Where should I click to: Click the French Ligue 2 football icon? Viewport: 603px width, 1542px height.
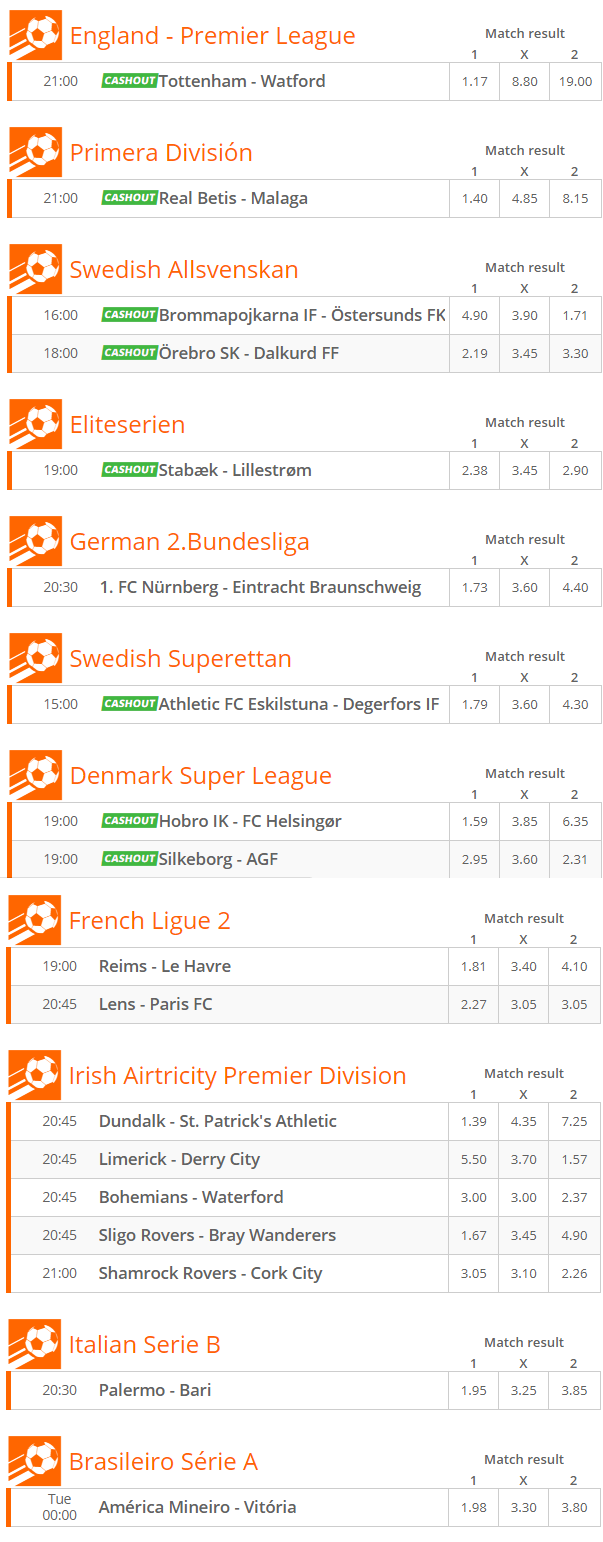click(35, 920)
